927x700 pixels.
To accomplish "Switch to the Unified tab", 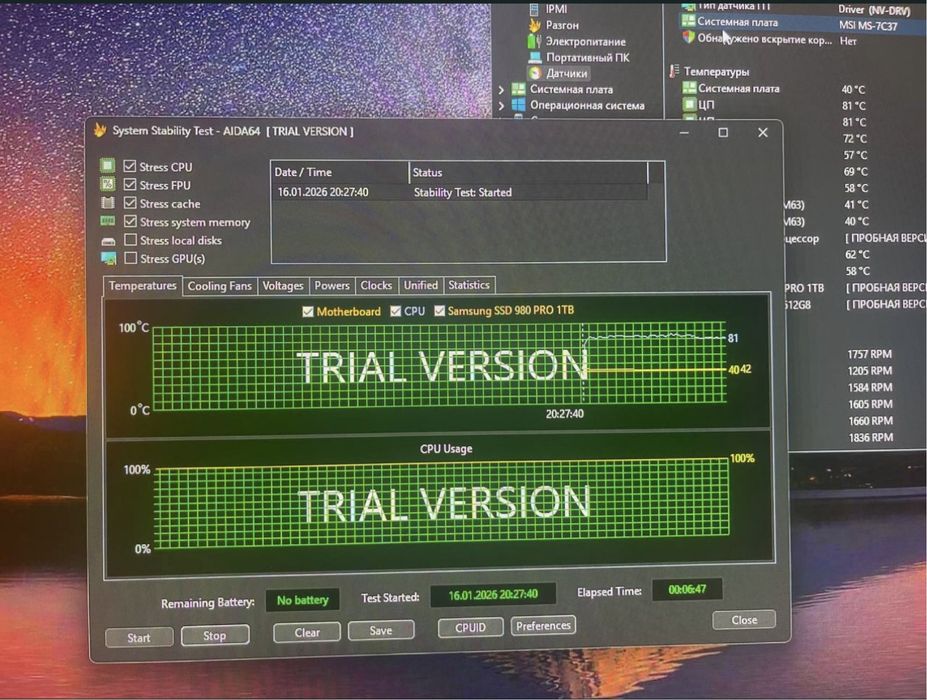I will point(420,285).
